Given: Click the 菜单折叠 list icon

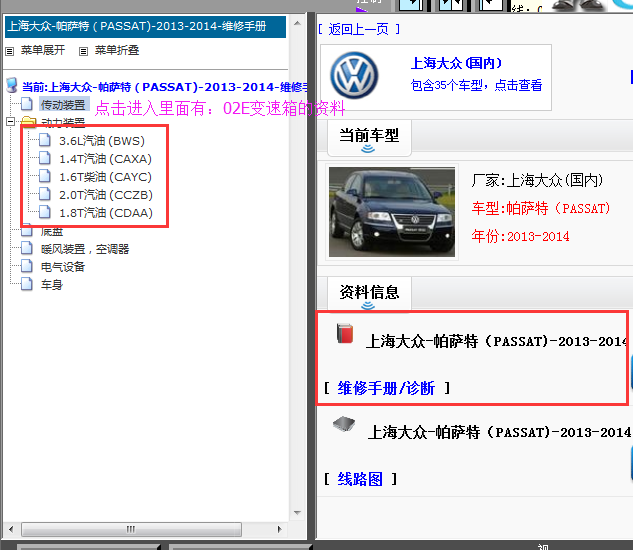Looking at the screenshot, I should pyautogui.click(x=83, y=51).
